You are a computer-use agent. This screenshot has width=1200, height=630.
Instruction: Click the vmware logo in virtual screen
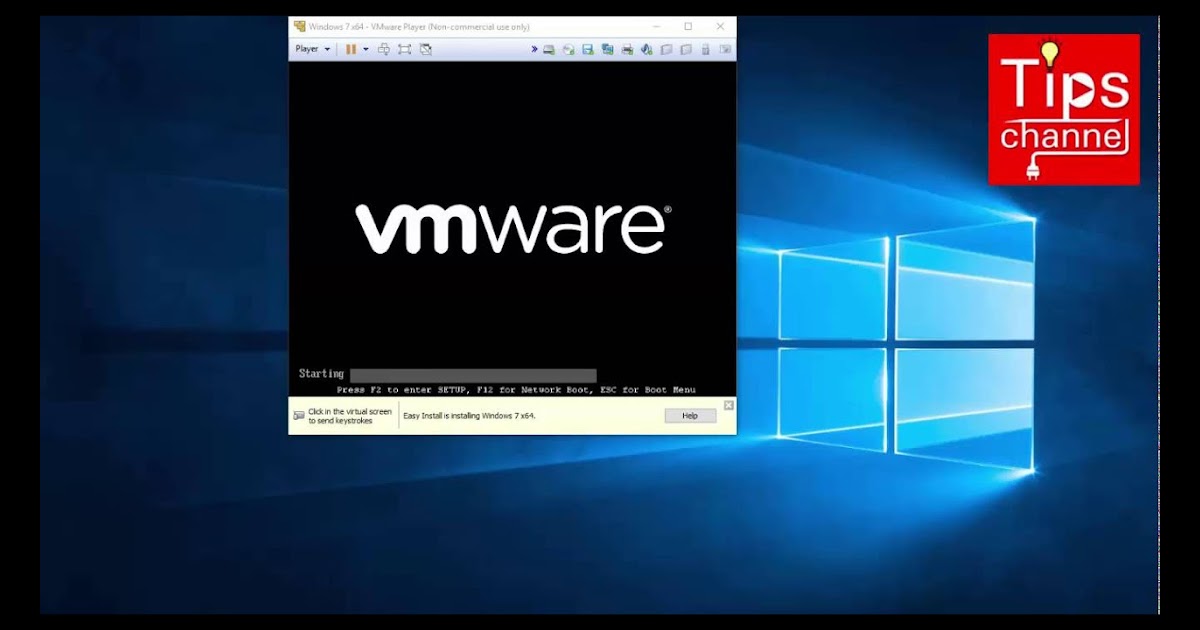tap(513, 228)
